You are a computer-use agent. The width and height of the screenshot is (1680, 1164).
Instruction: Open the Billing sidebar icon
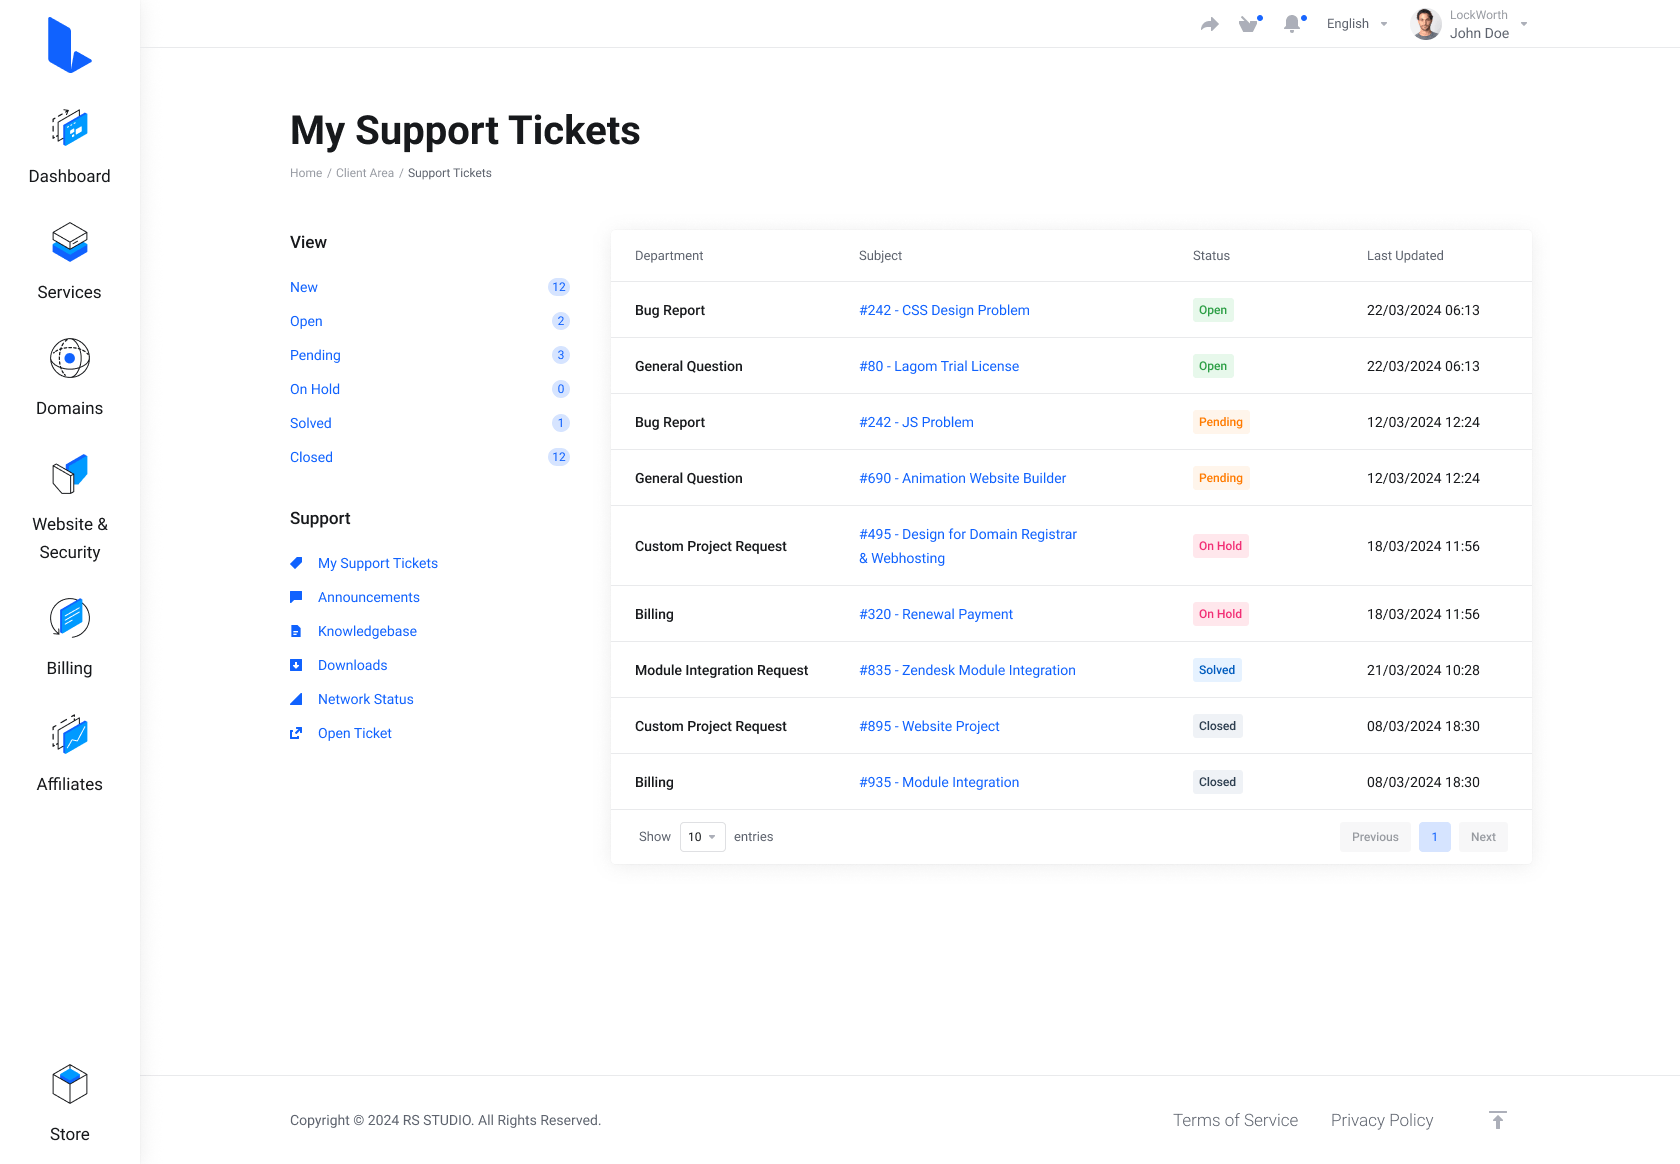pyautogui.click(x=70, y=618)
